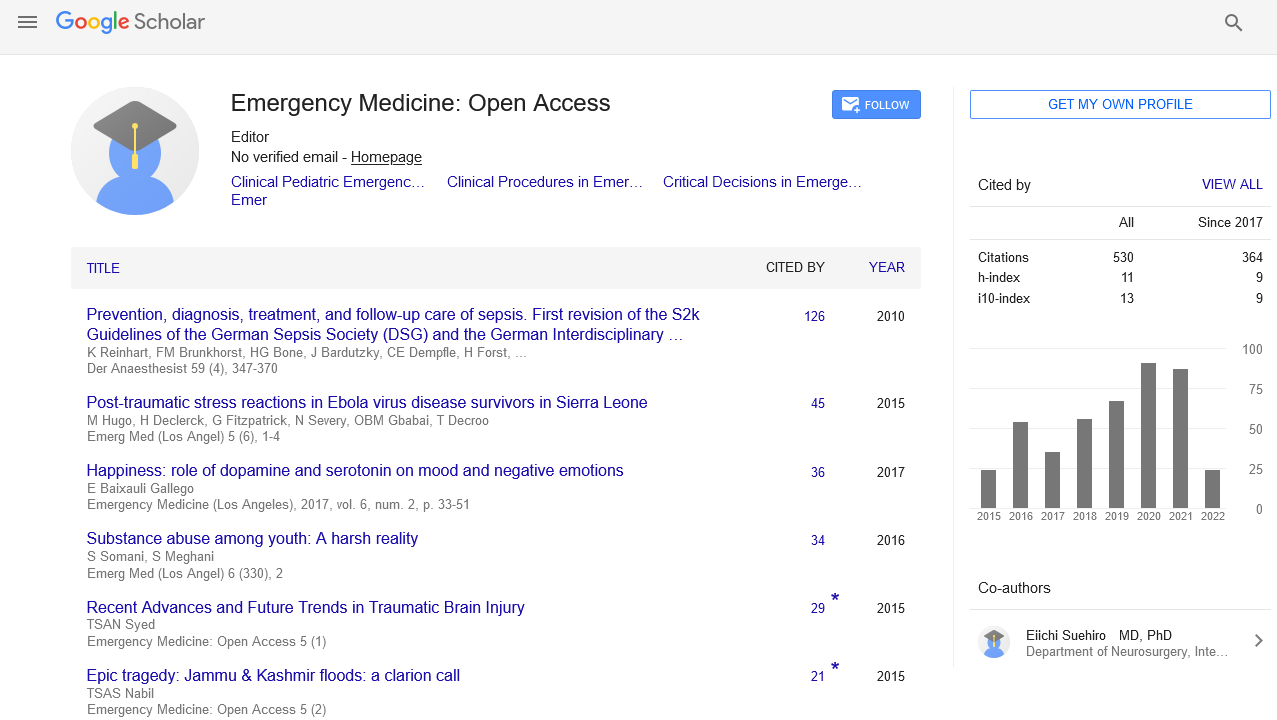
Task: Open the sepsis S2k Guidelines article
Action: click(x=393, y=325)
